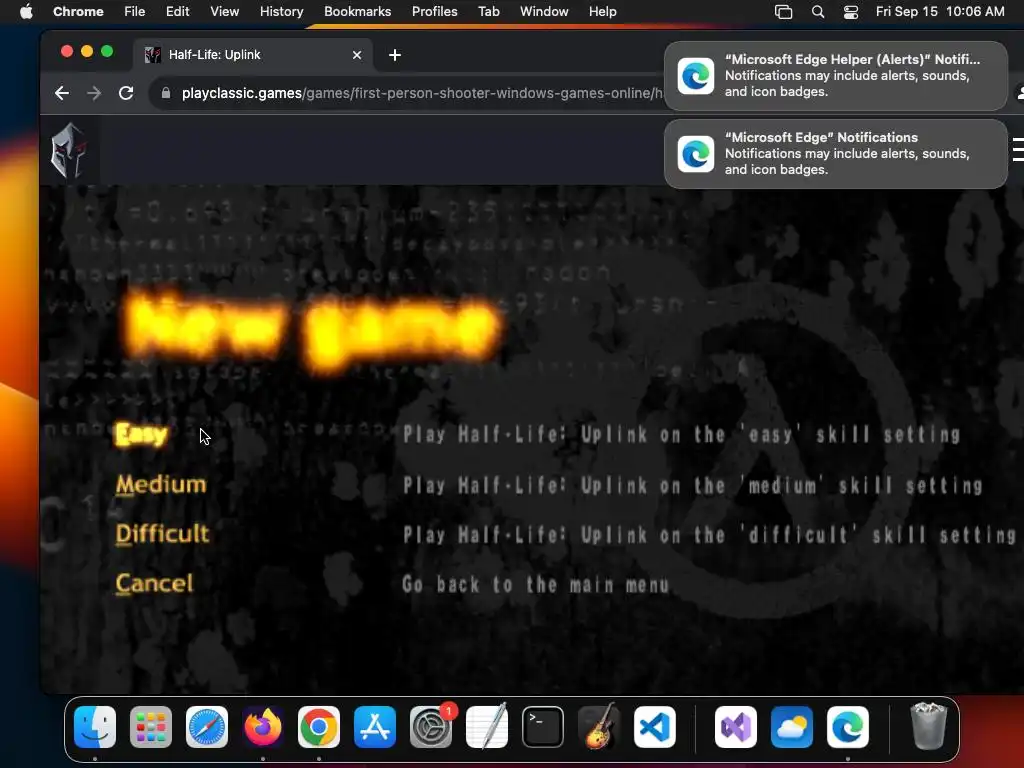Launch Visual Studio Code from the Dock
1024x768 pixels.
point(655,727)
